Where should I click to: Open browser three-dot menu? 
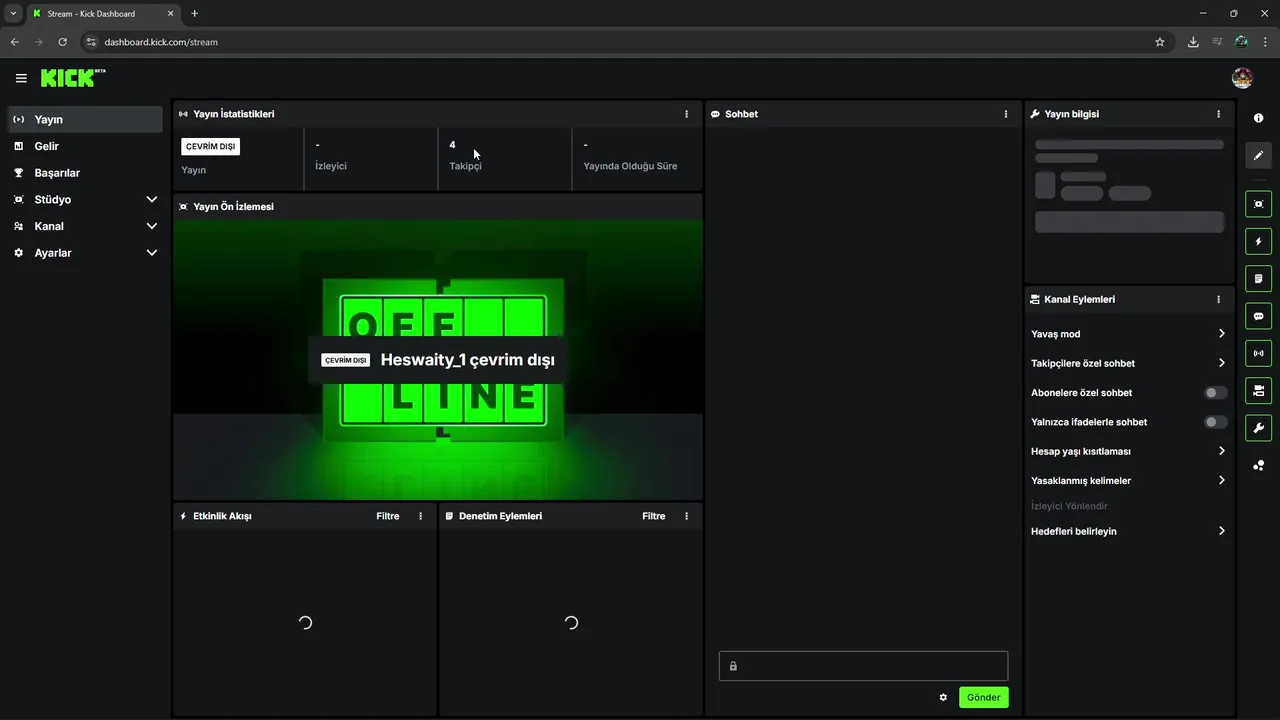1265,42
